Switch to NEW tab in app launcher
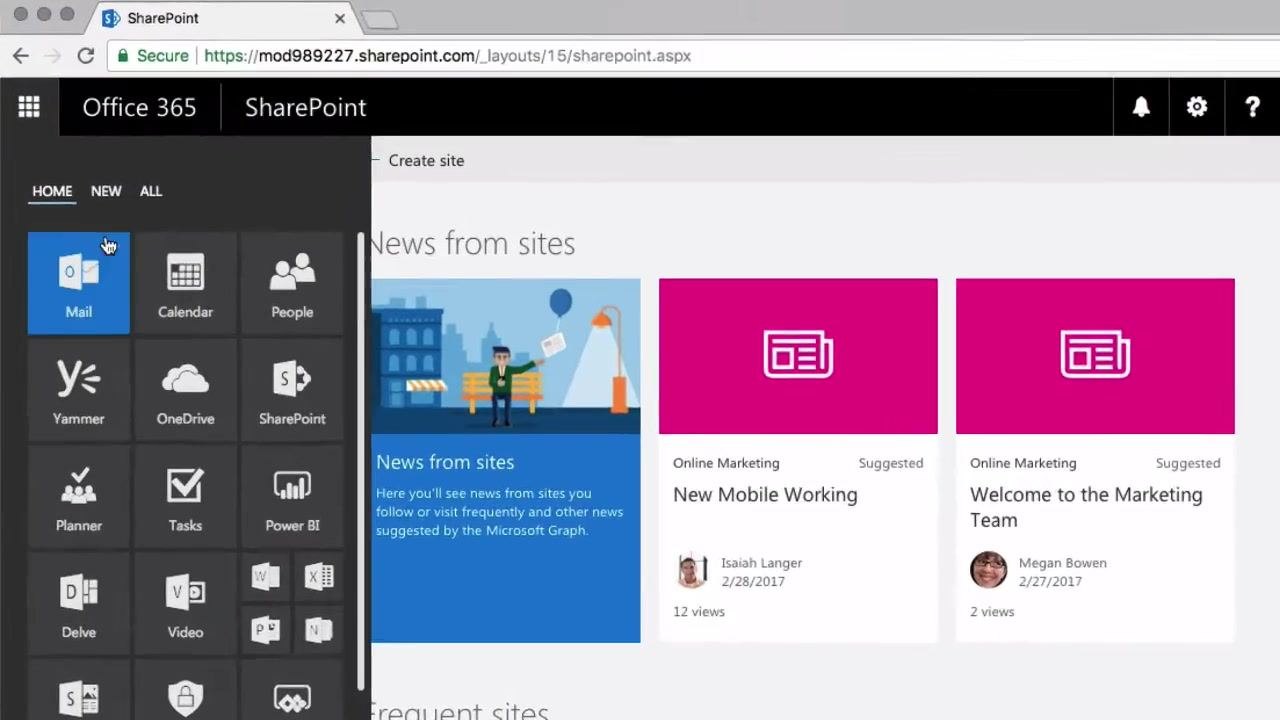 click(106, 191)
